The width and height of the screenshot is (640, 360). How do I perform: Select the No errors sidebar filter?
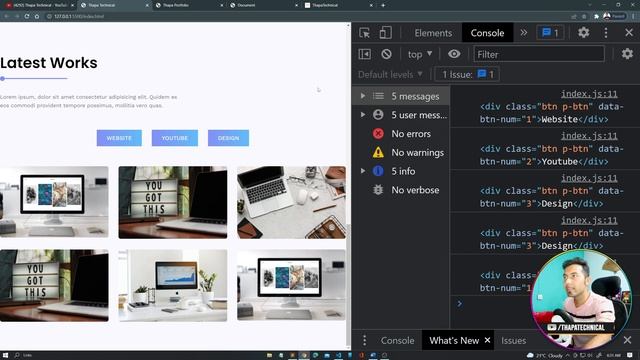pos(401,134)
